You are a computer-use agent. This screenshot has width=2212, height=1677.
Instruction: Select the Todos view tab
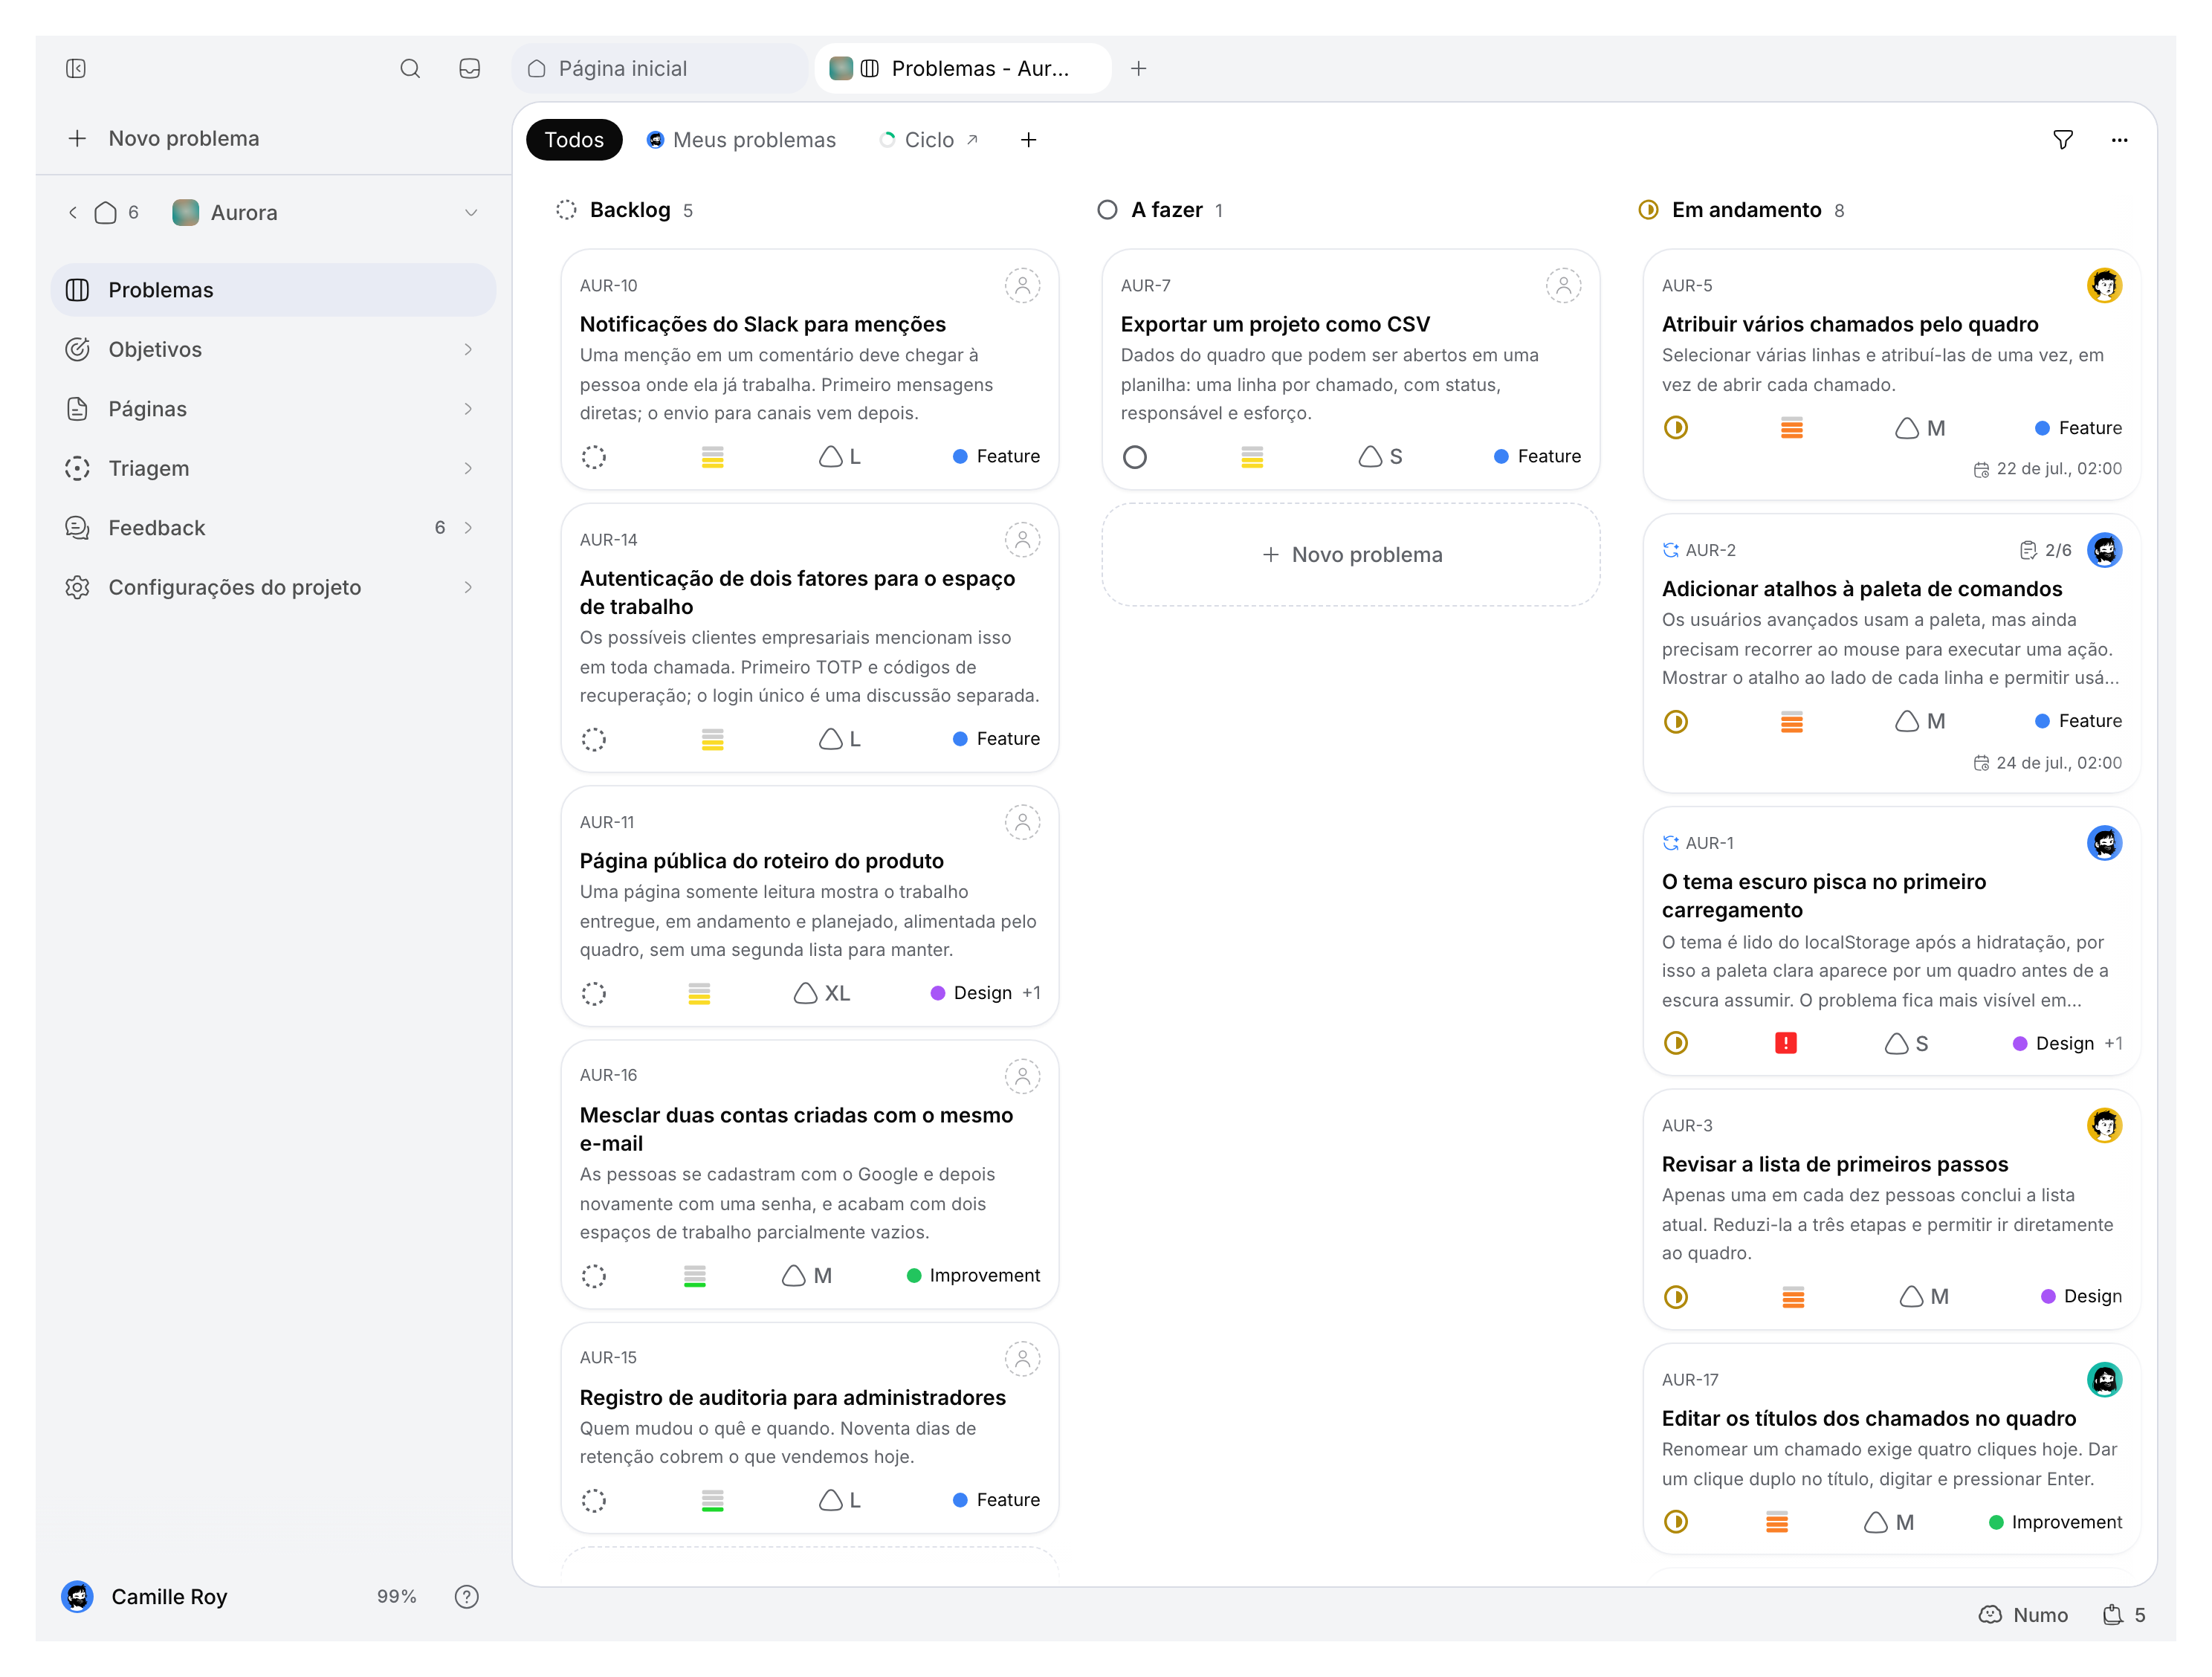[x=574, y=140]
